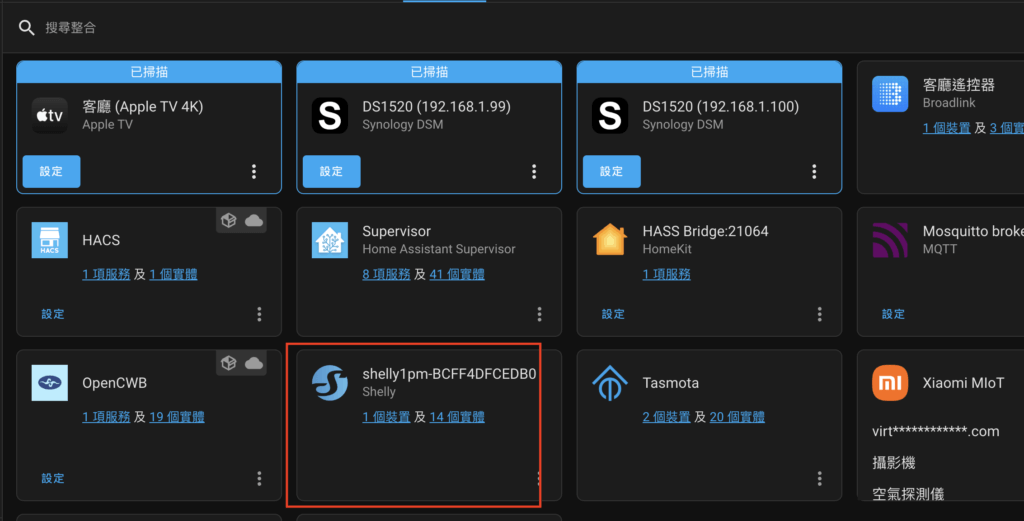The width and height of the screenshot is (1024, 521).
Task: Click the search magnifier icon
Action: [x=26, y=27]
